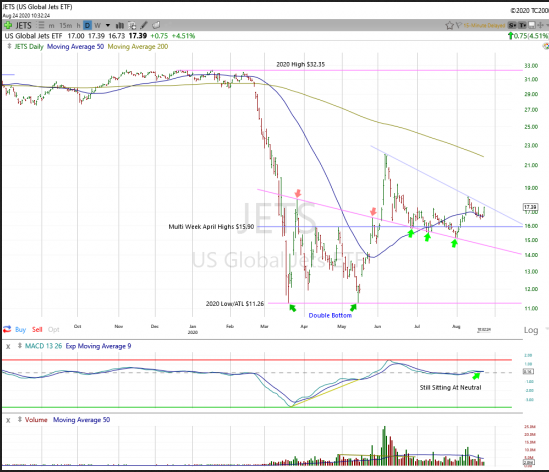549x472 pixels.
Task: Click the Moving Average 50 price label
Action: click(x=75, y=47)
